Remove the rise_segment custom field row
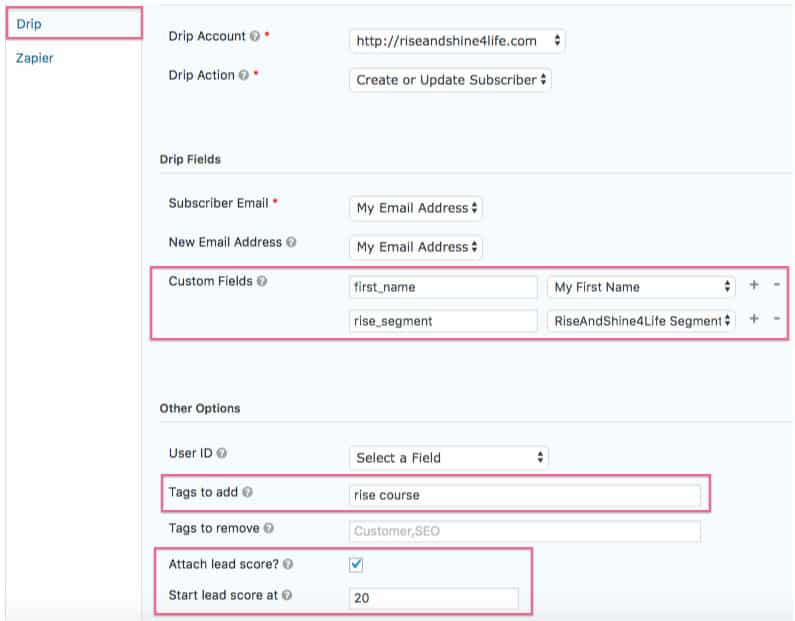795x621 pixels. (x=777, y=320)
